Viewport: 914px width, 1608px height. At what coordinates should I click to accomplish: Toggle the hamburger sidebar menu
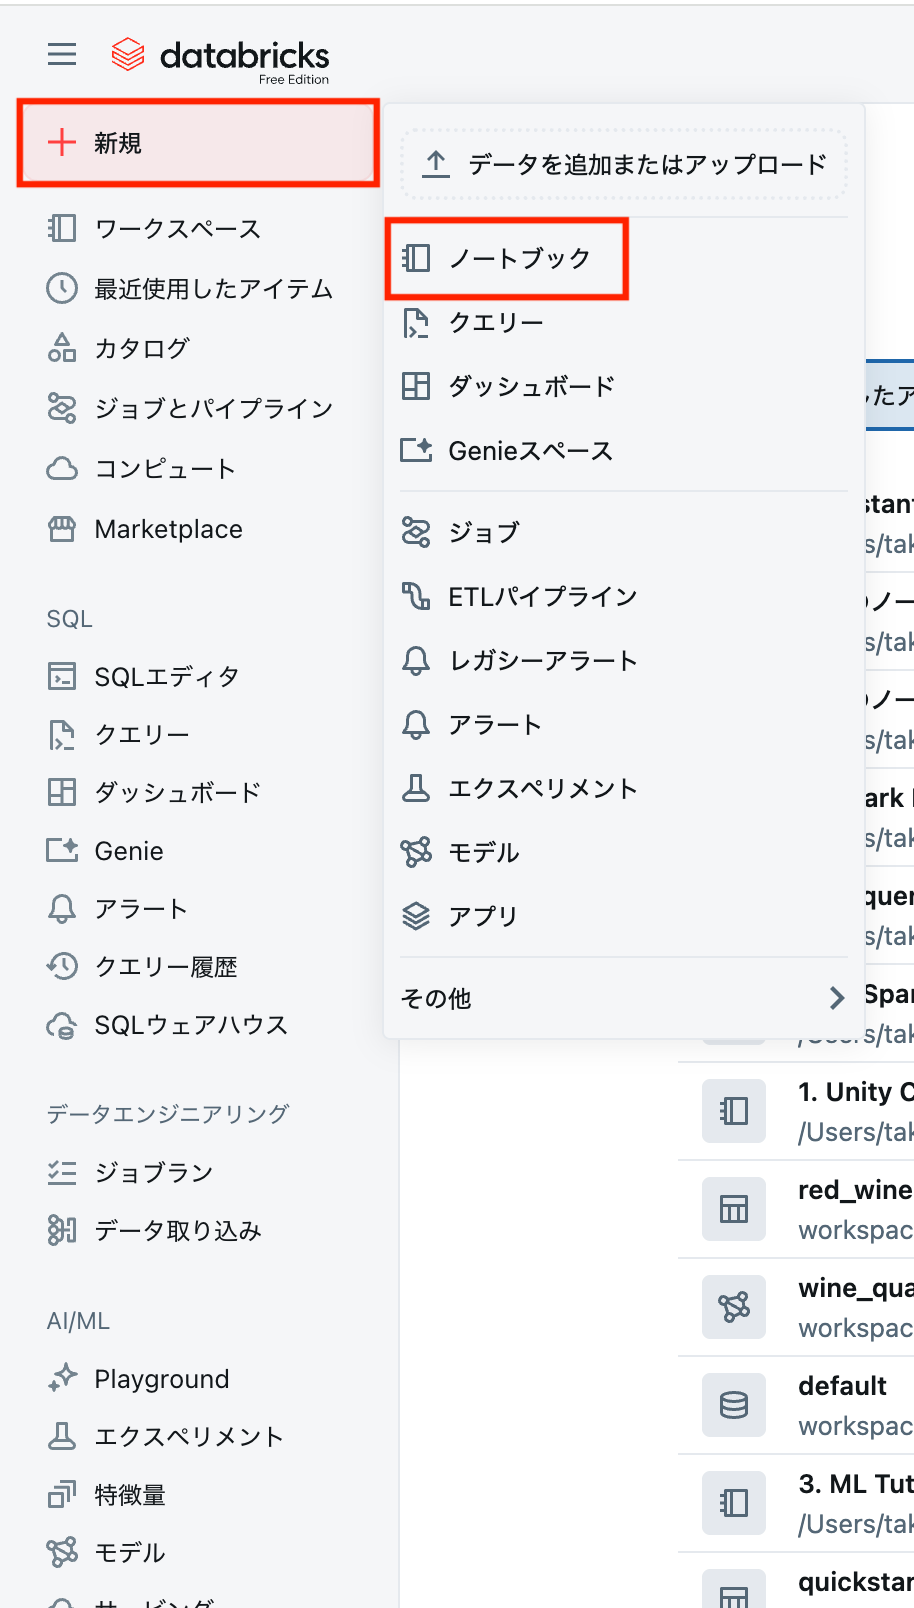62,54
